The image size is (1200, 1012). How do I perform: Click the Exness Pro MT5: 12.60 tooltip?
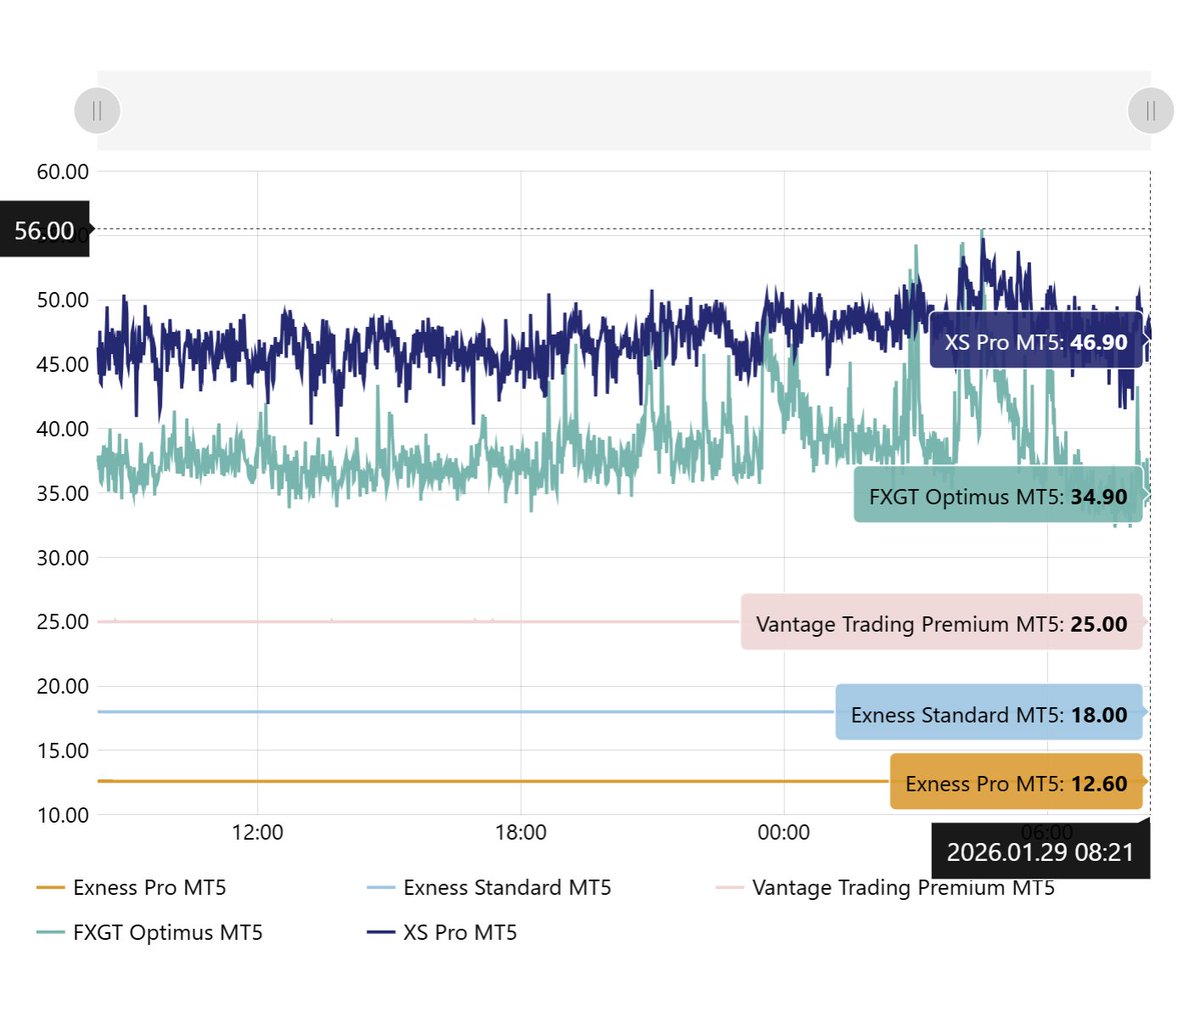(x=1016, y=782)
